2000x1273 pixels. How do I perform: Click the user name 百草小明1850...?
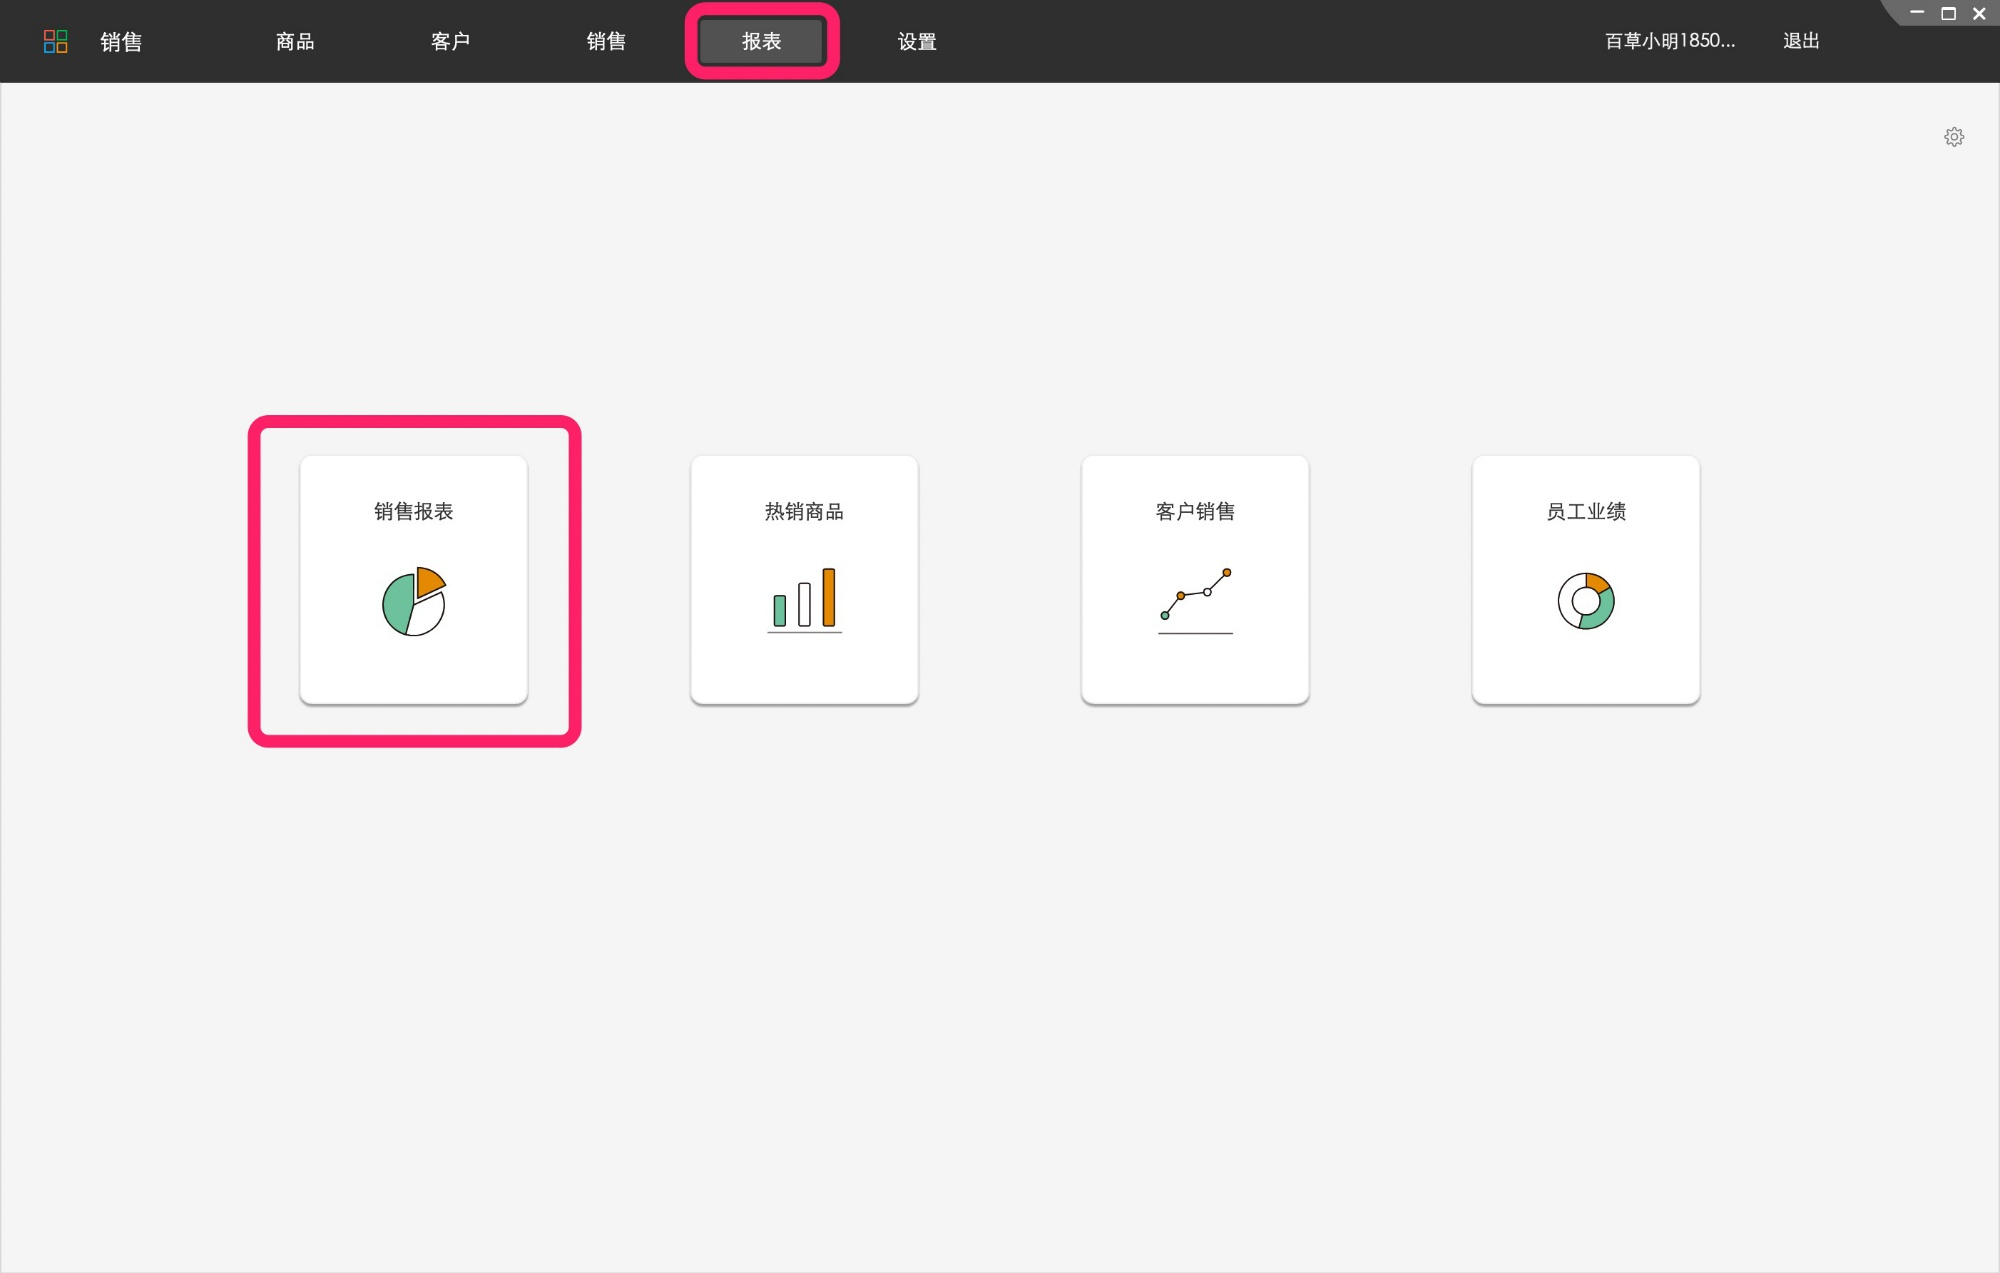1670,41
